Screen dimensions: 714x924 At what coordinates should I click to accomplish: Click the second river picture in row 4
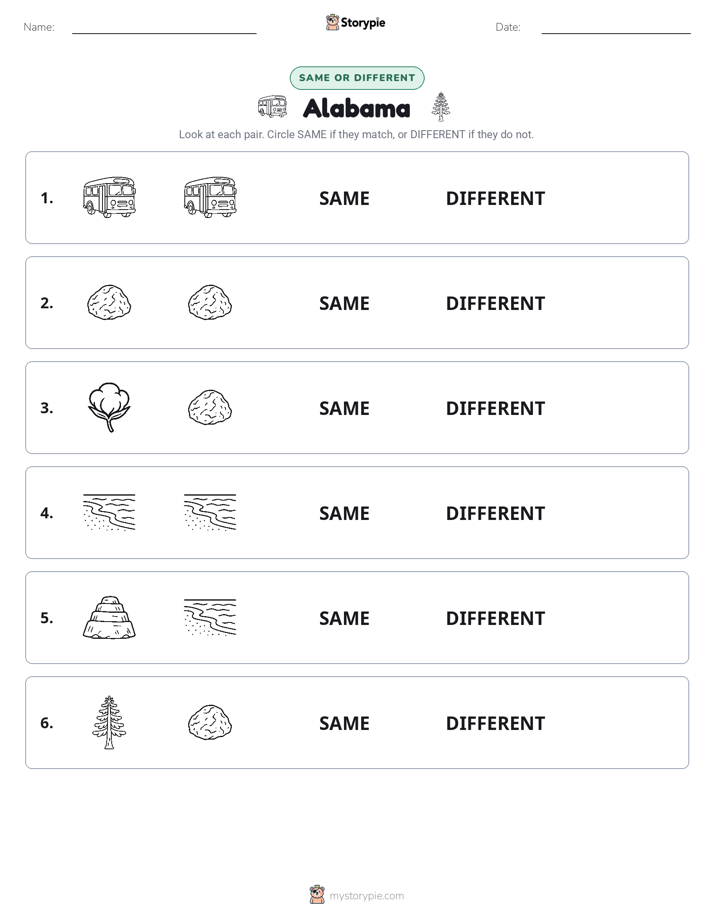210,512
